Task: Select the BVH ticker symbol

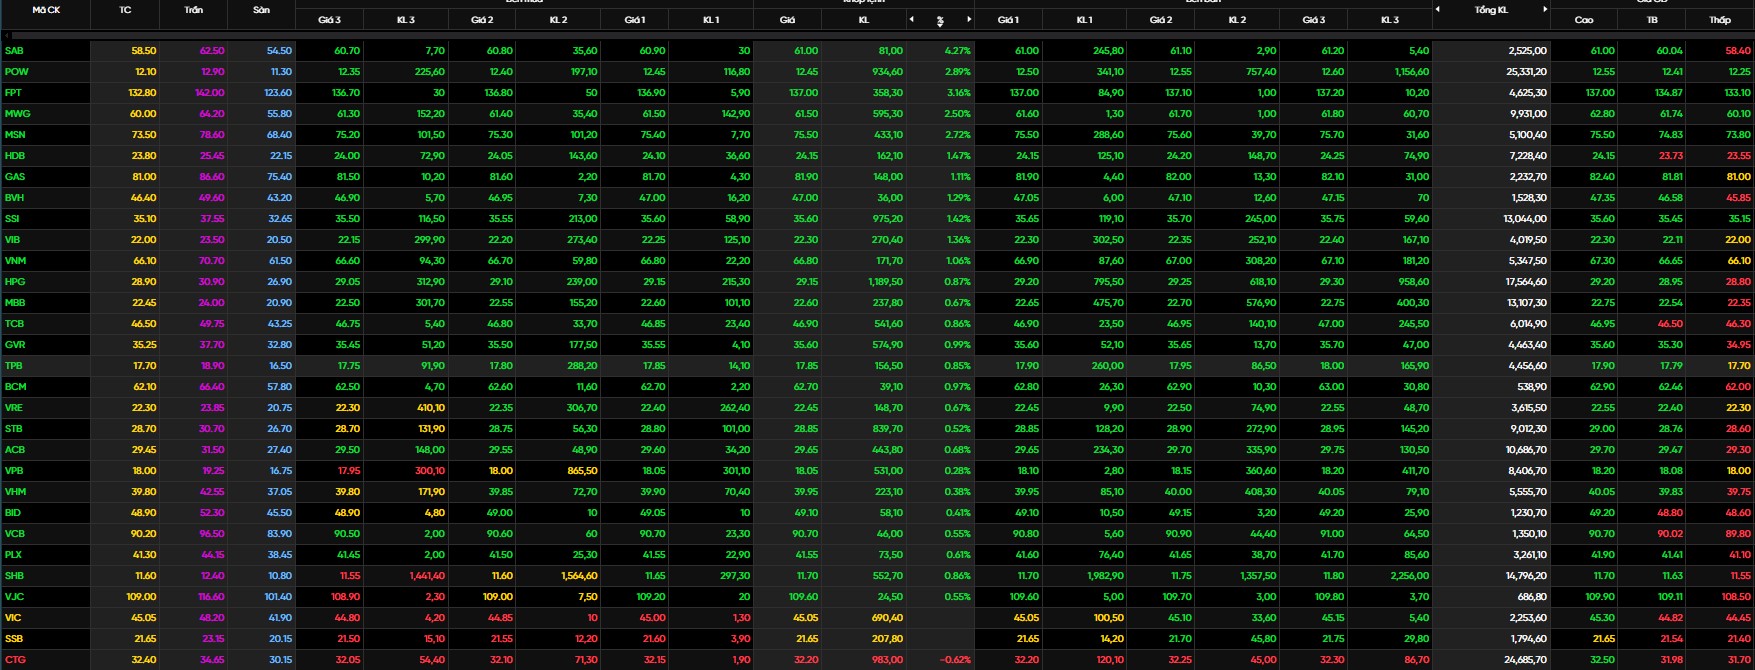Action: 14,197
